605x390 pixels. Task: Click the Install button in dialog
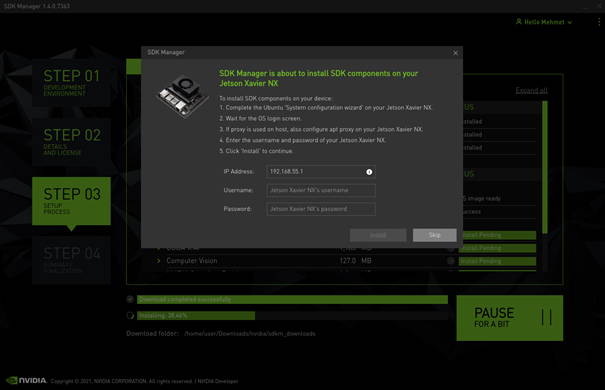click(x=378, y=235)
